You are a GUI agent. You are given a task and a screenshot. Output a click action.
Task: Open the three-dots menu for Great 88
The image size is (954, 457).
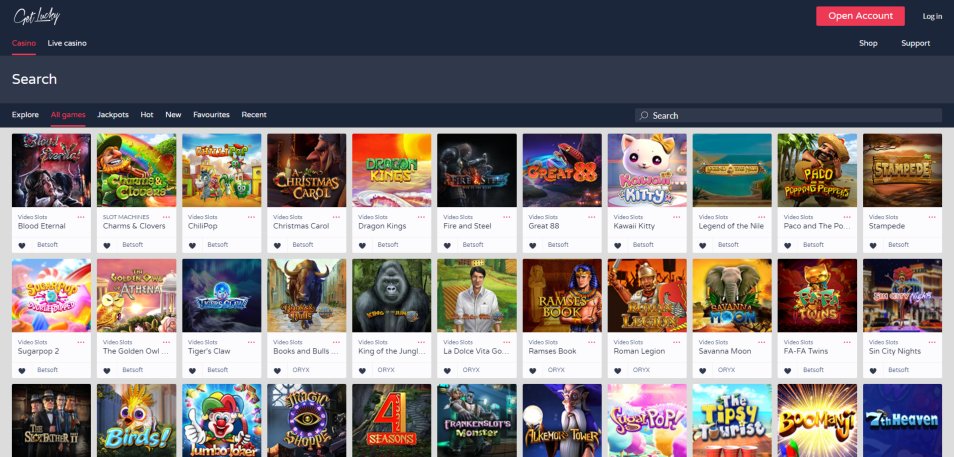pyautogui.click(x=592, y=217)
